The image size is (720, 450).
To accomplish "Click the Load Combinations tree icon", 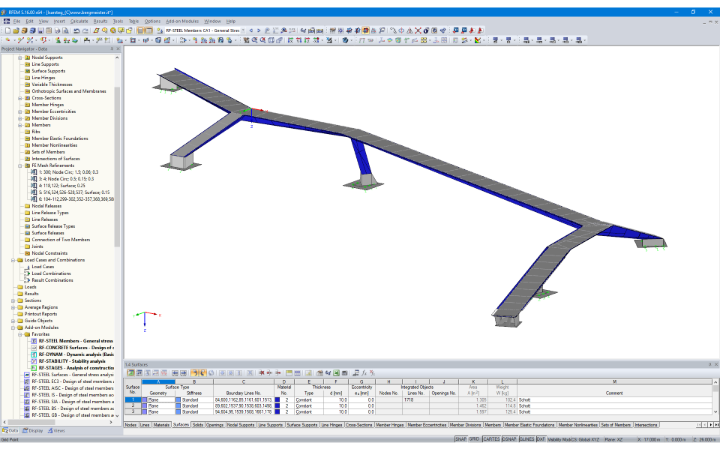I will (27, 273).
